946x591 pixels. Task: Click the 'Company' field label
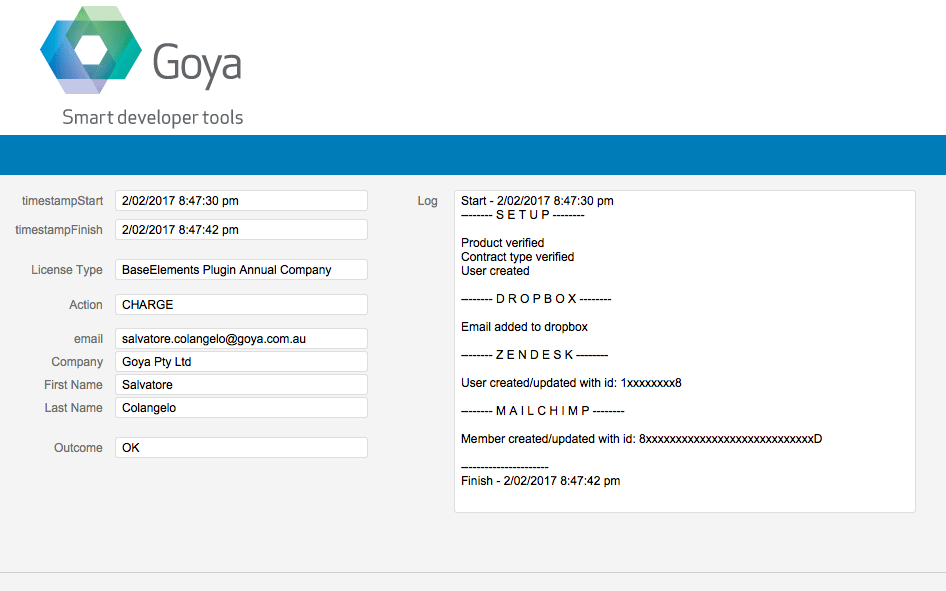[x=77, y=362]
